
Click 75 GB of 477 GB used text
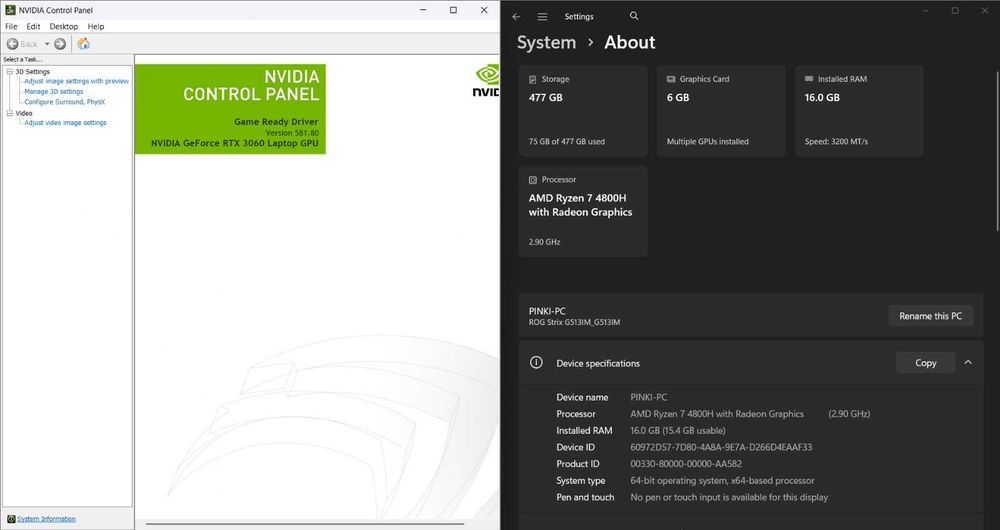tap(566, 142)
